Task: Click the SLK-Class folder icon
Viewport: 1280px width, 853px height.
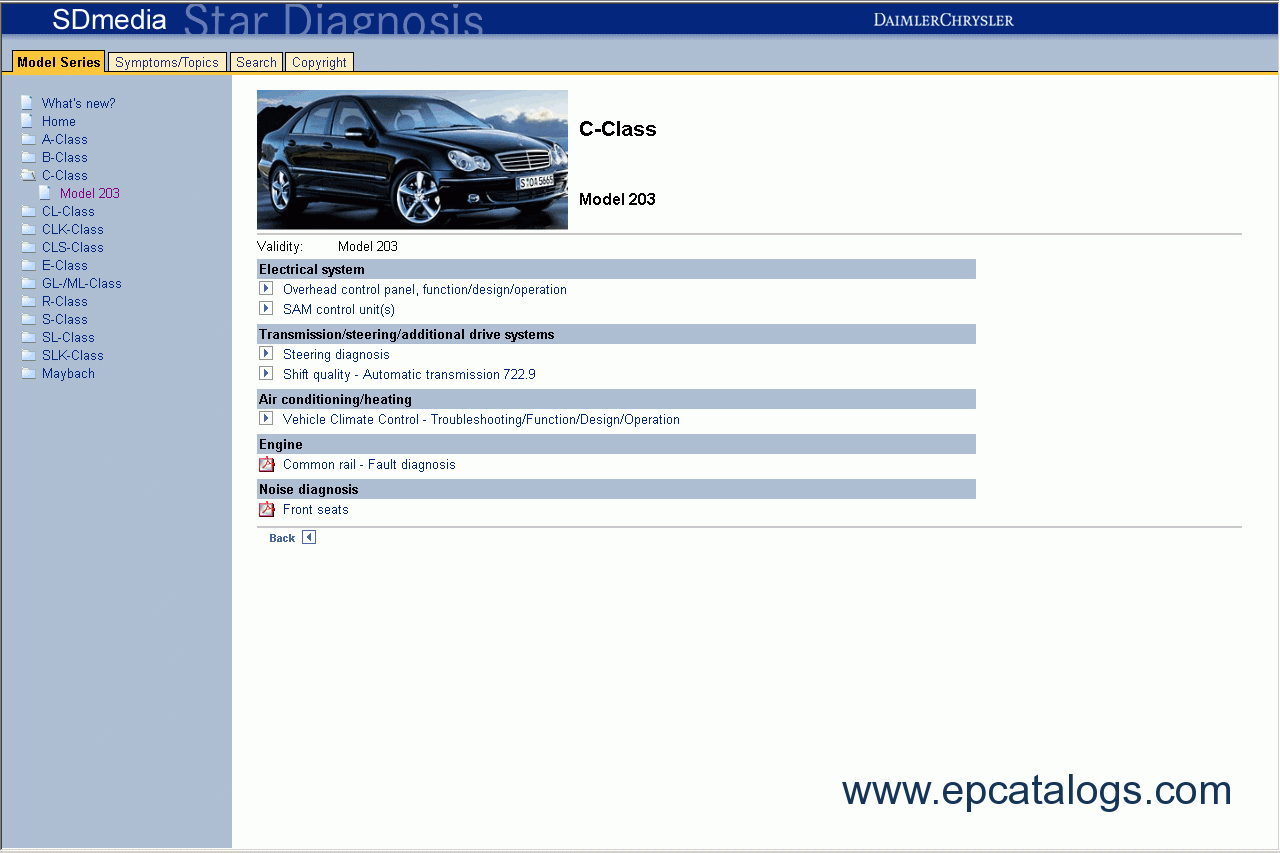Action: tap(28, 355)
